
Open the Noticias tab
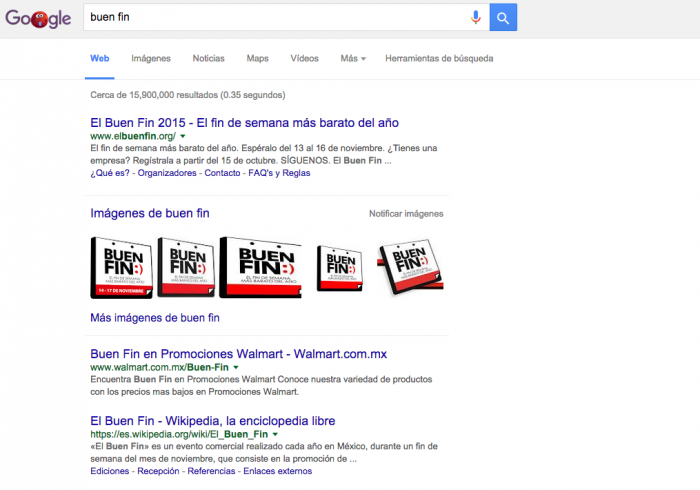[x=208, y=59]
